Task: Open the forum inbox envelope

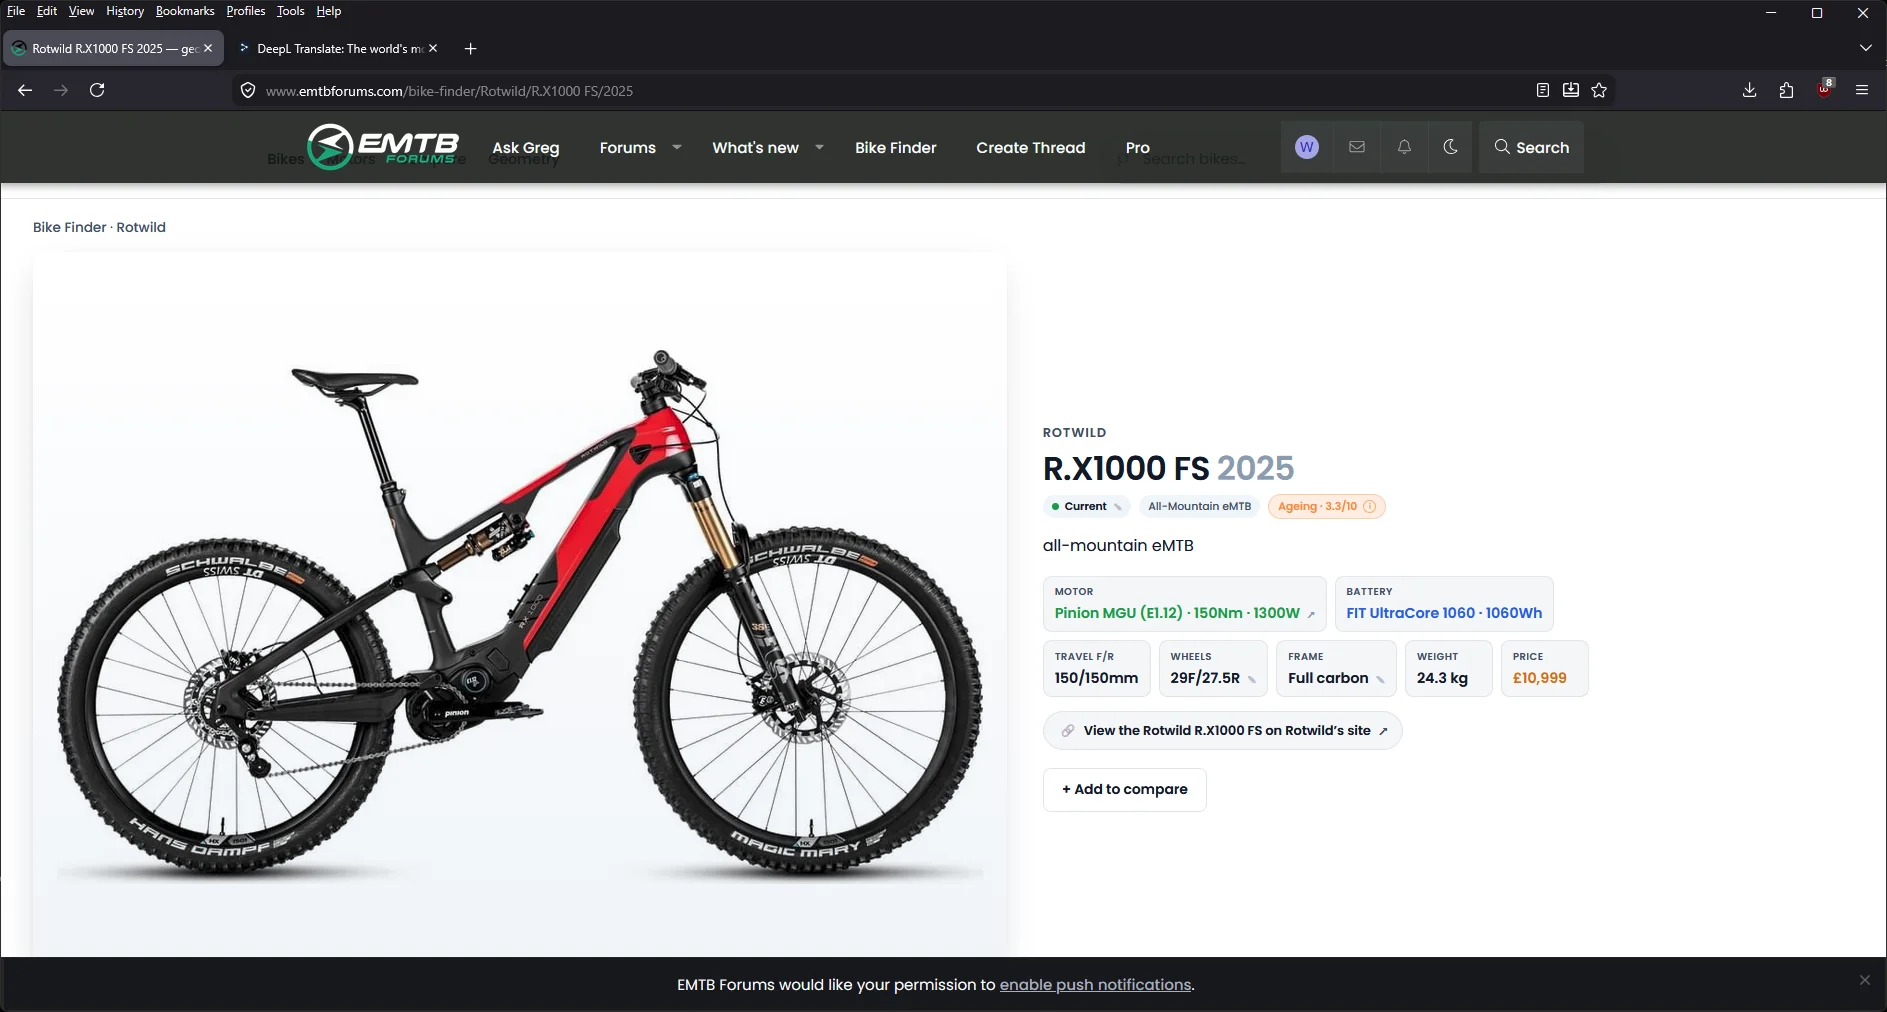Action: tap(1357, 147)
